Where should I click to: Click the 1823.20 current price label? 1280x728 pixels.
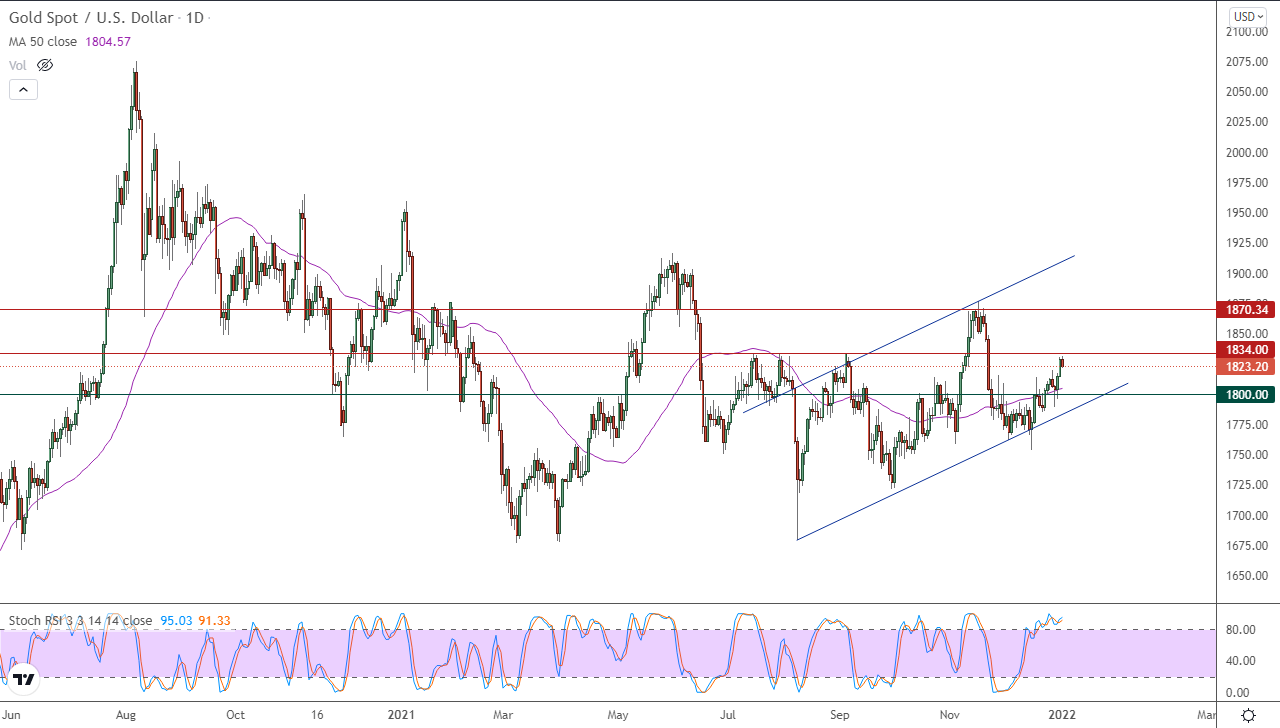(1247, 367)
